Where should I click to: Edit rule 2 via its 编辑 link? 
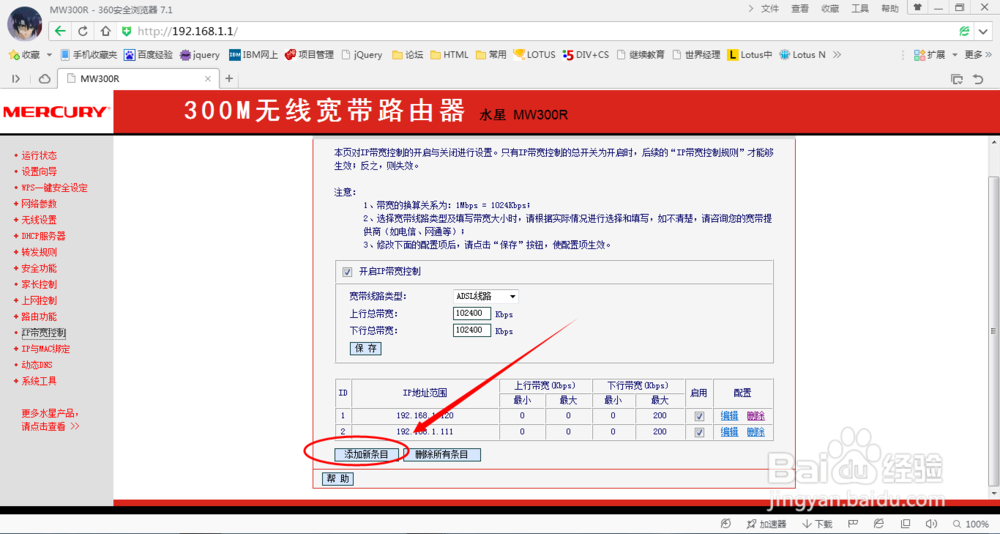coord(729,433)
